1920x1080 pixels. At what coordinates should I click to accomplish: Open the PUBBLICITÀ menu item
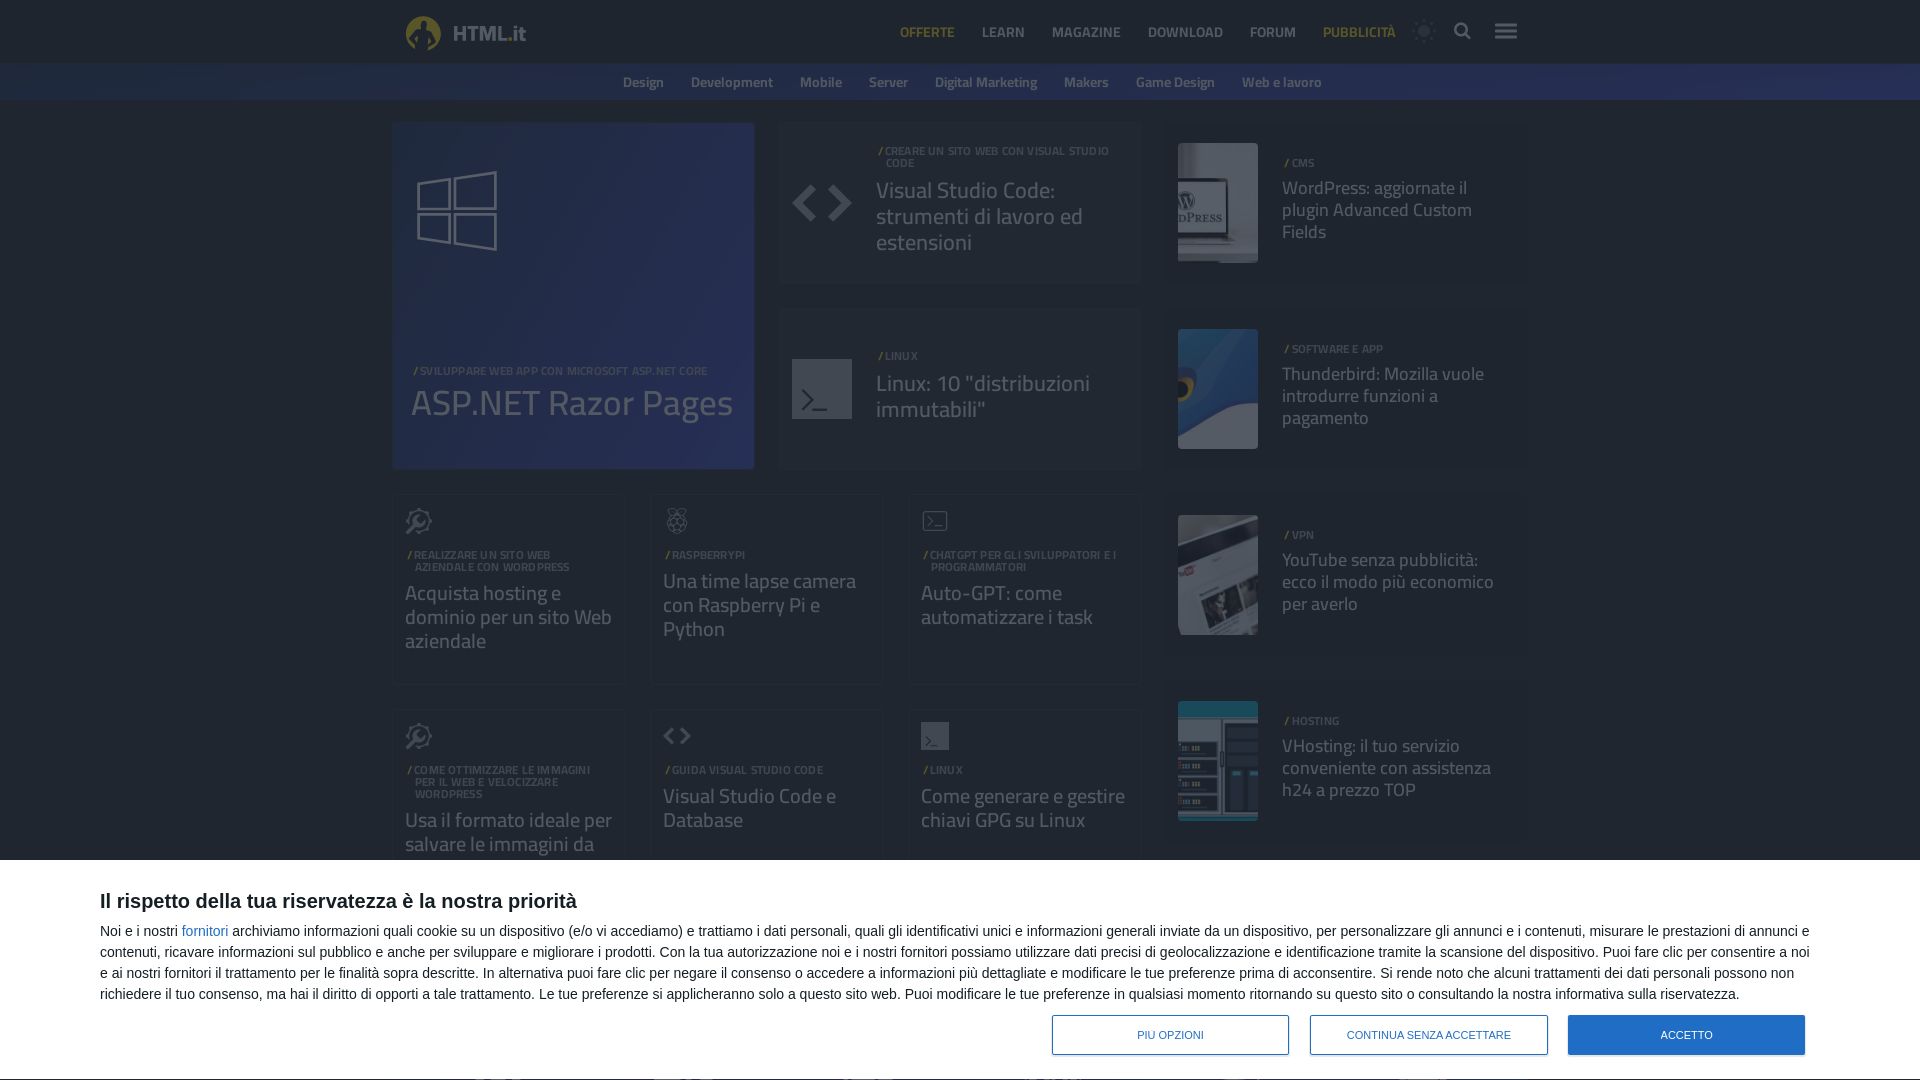tap(1359, 32)
